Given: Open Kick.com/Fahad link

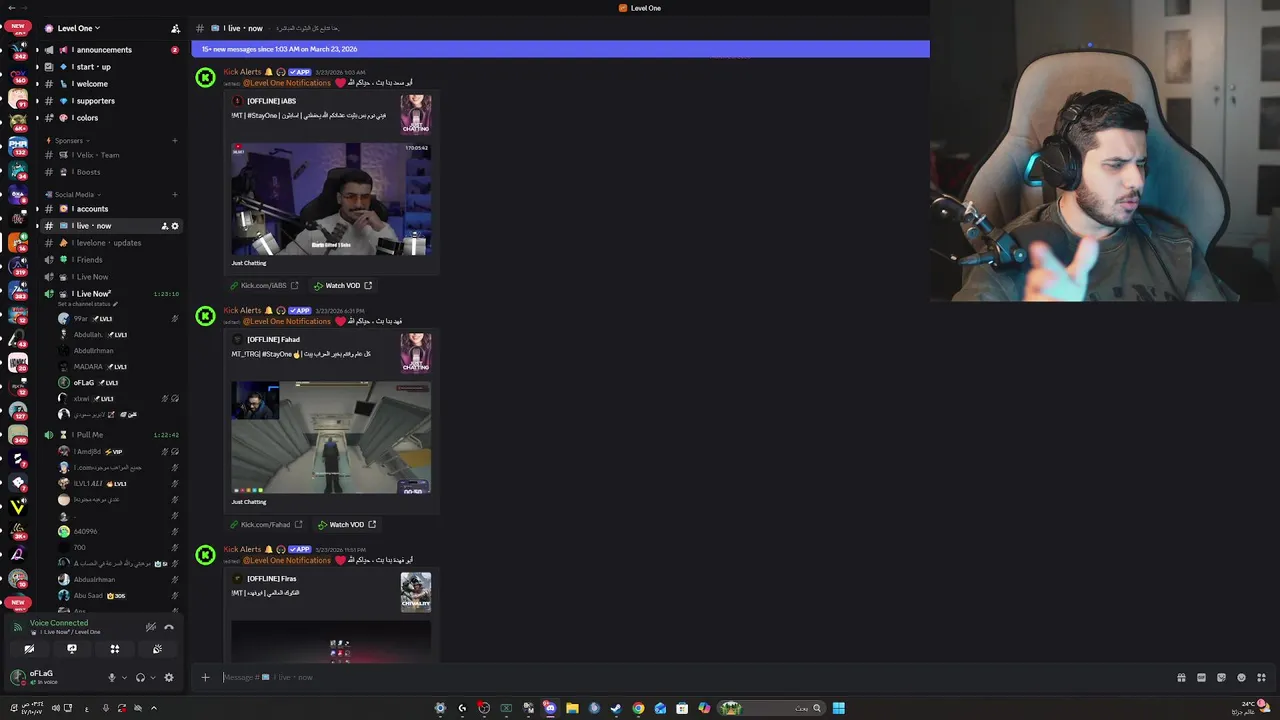Looking at the screenshot, I should point(266,525).
